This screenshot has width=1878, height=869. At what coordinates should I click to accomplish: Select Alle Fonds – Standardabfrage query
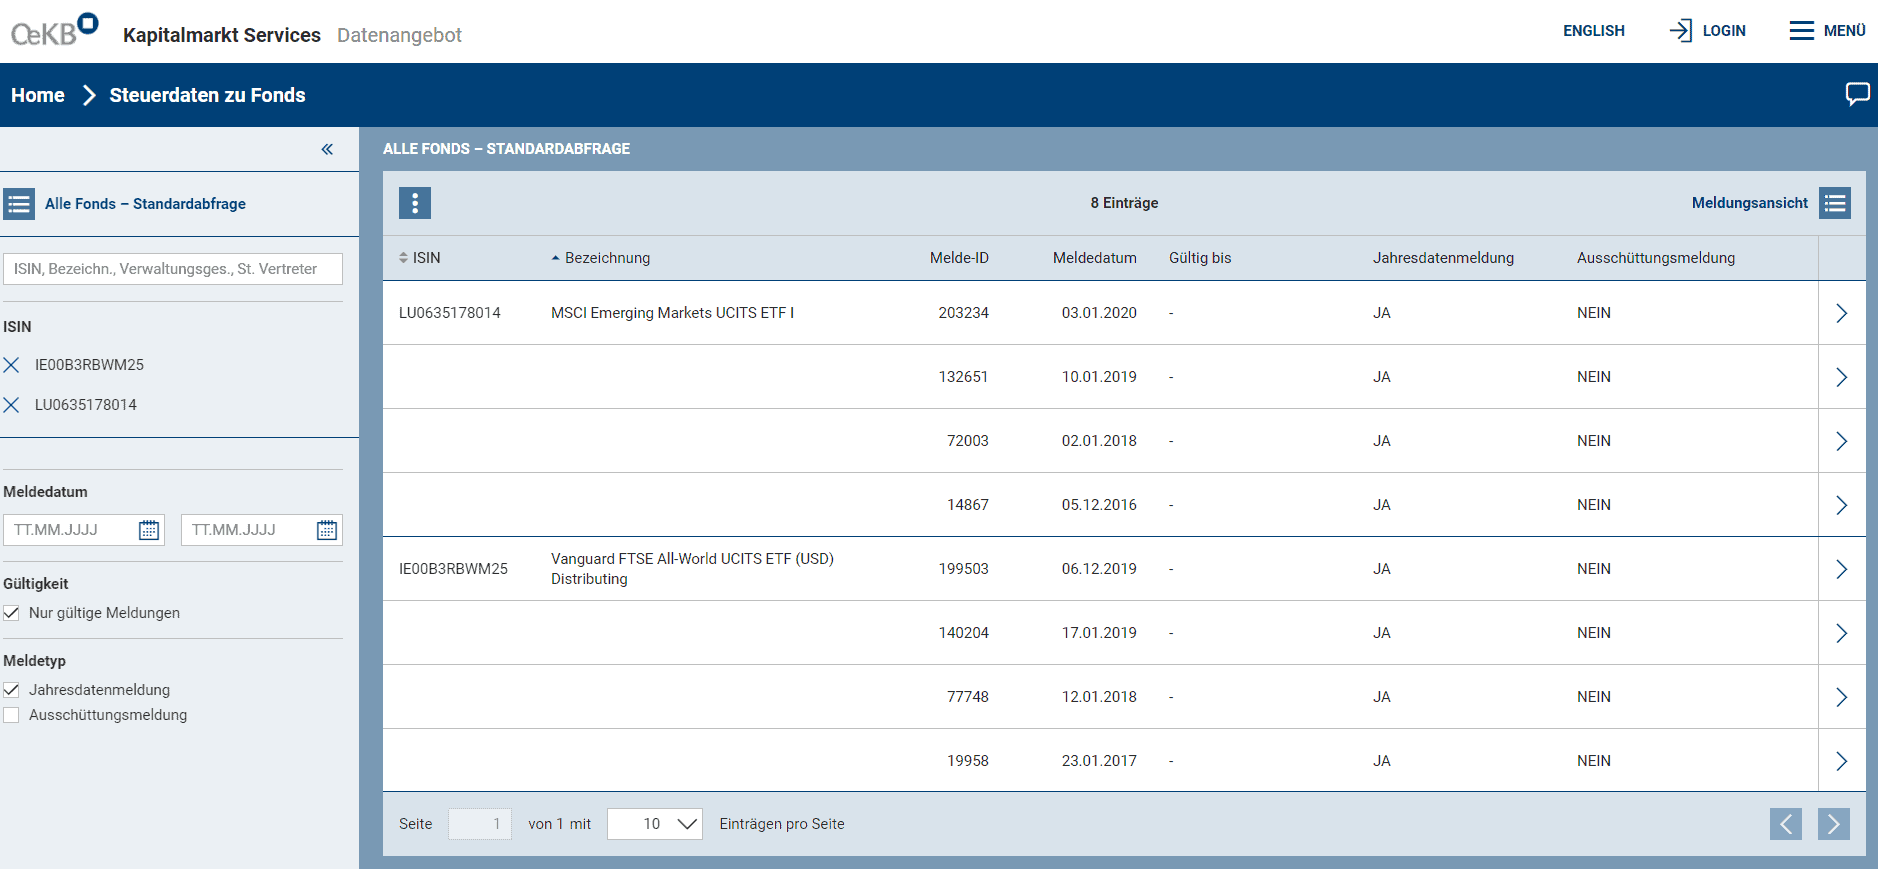coord(145,204)
